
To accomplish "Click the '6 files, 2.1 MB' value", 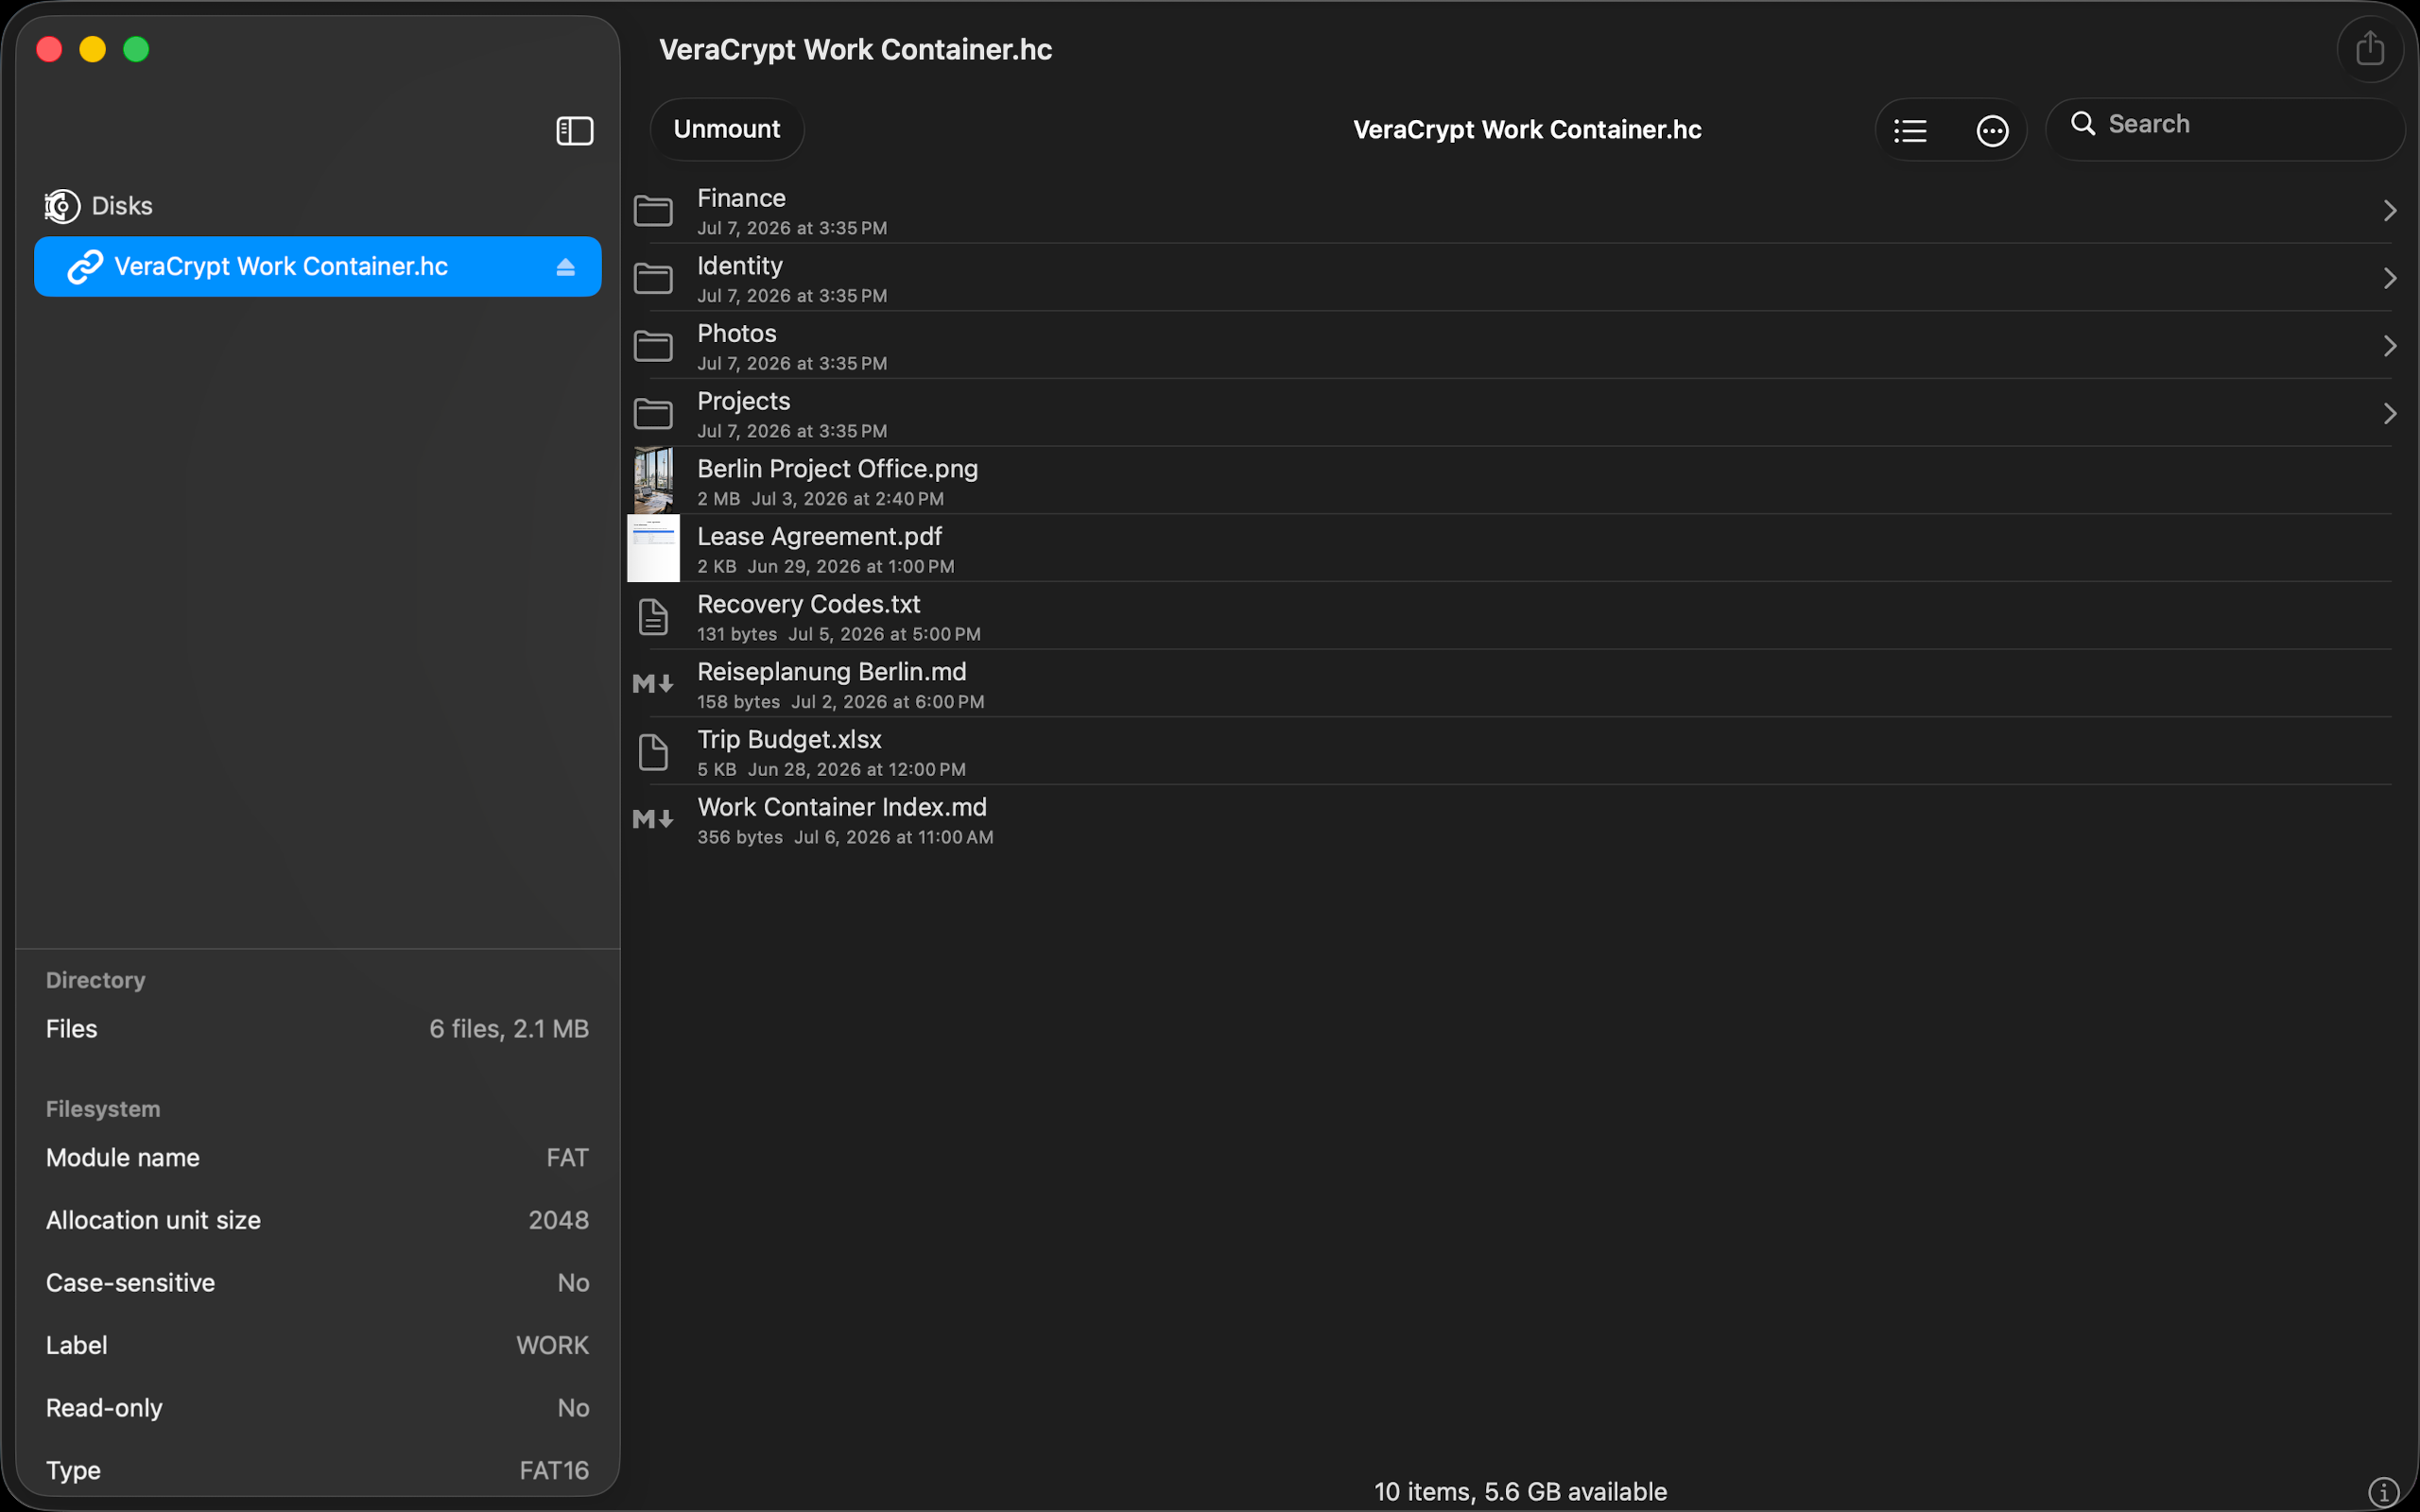I will [x=509, y=1029].
